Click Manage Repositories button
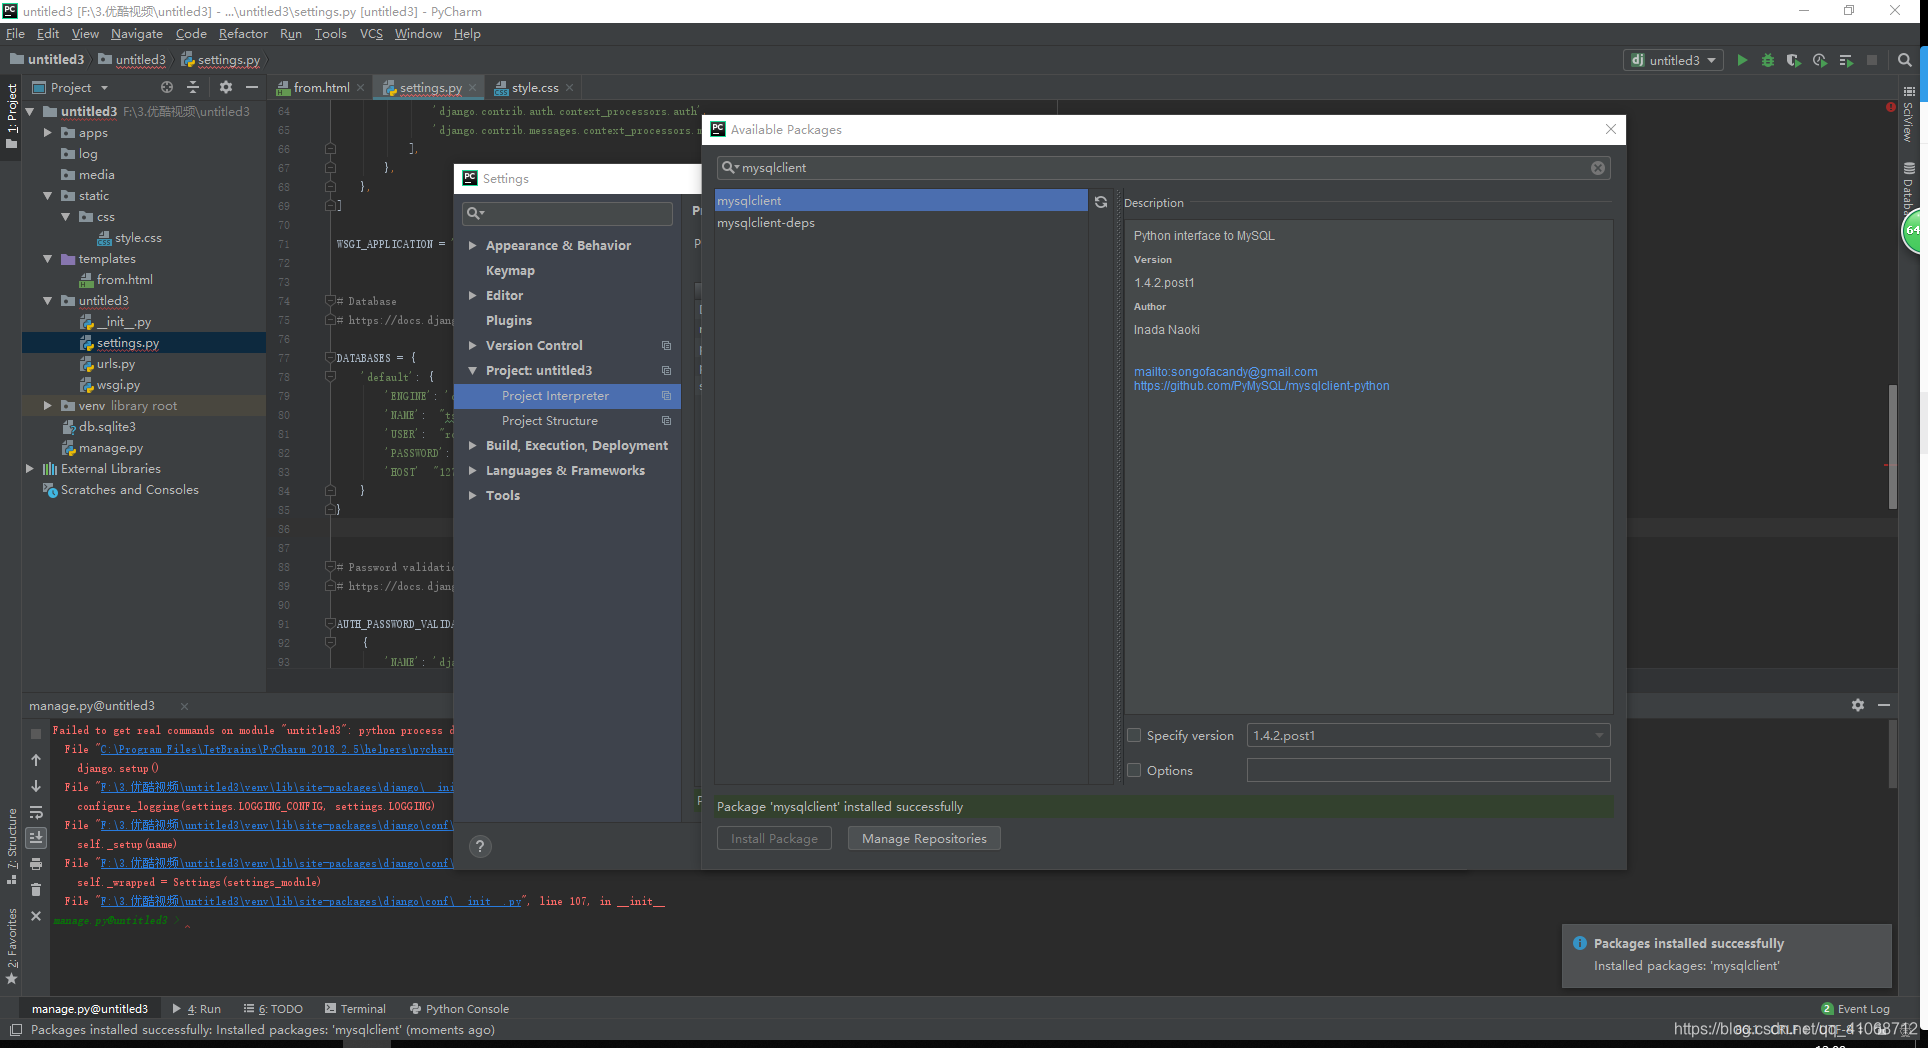 click(x=924, y=839)
